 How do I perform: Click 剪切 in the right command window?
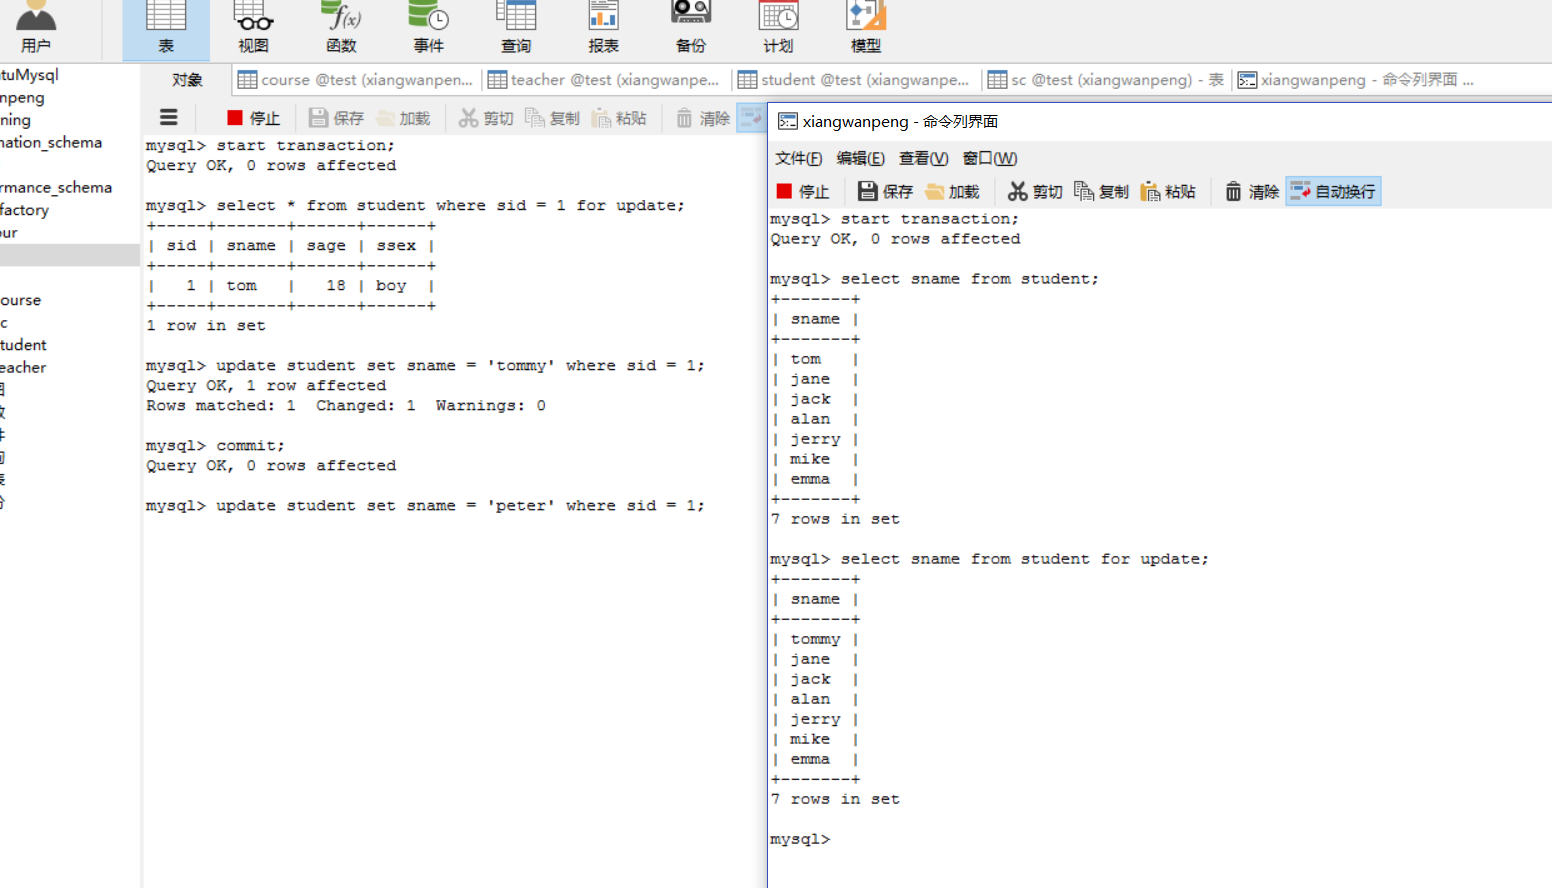click(1035, 191)
